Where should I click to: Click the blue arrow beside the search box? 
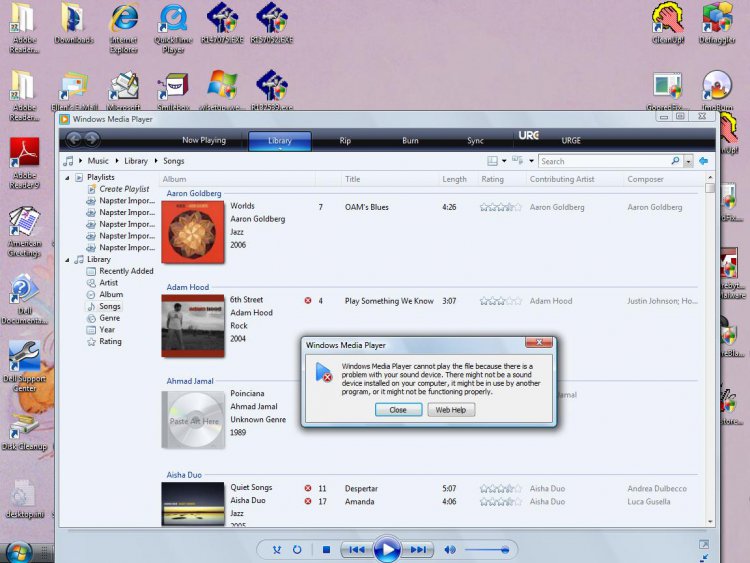click(703, 161)
